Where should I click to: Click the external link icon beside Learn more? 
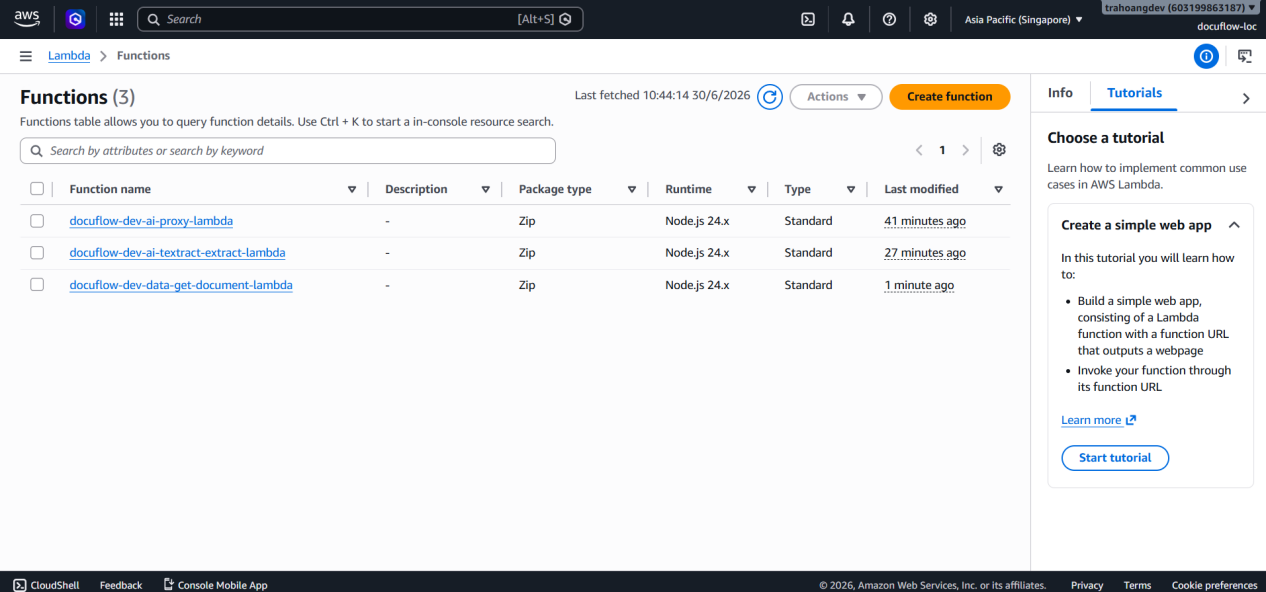click(x=1131, y=420)
